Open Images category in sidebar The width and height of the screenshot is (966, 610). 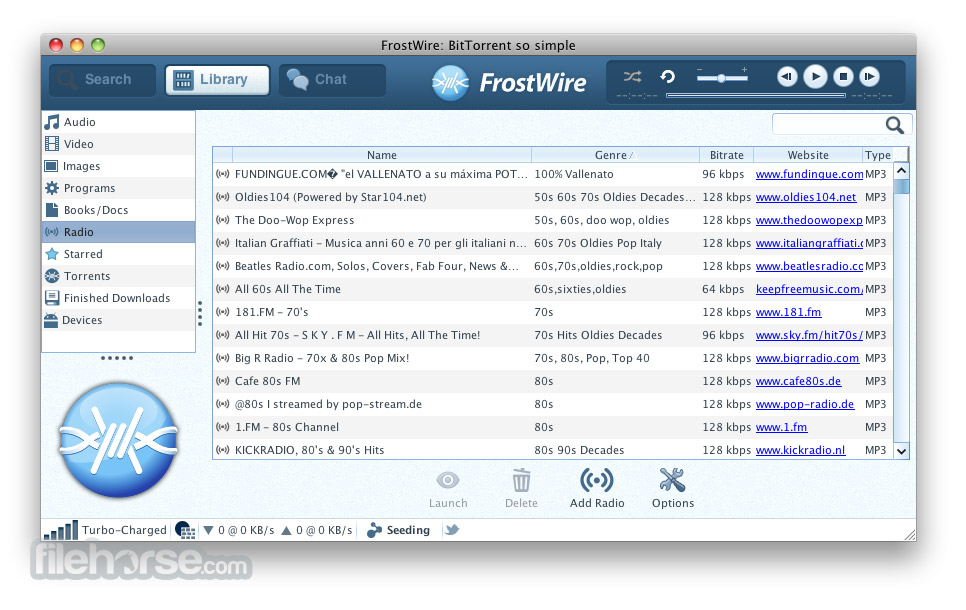(118, 166)
